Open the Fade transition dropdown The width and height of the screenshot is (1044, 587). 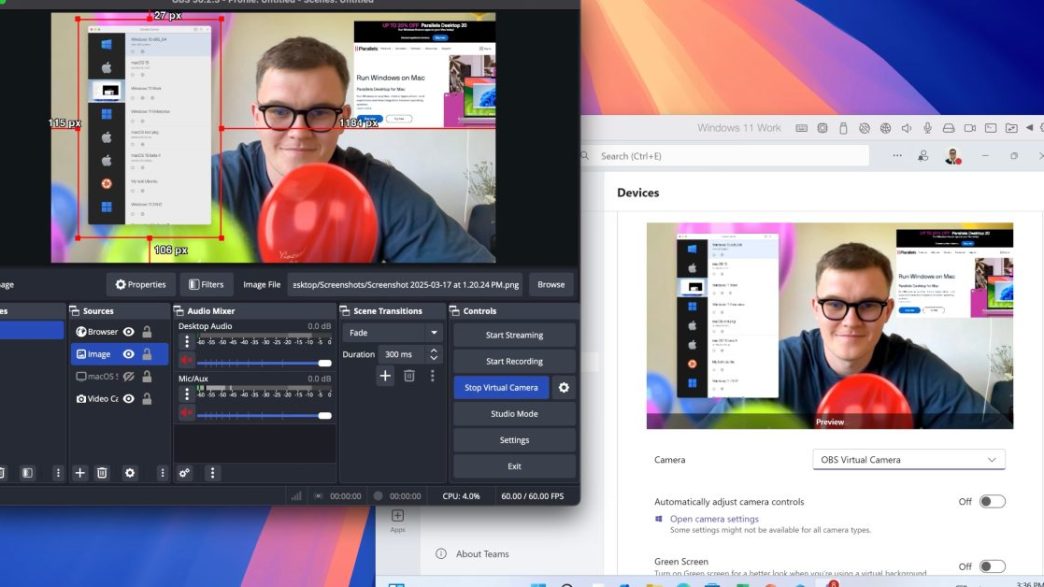click(x=393, y=333)
